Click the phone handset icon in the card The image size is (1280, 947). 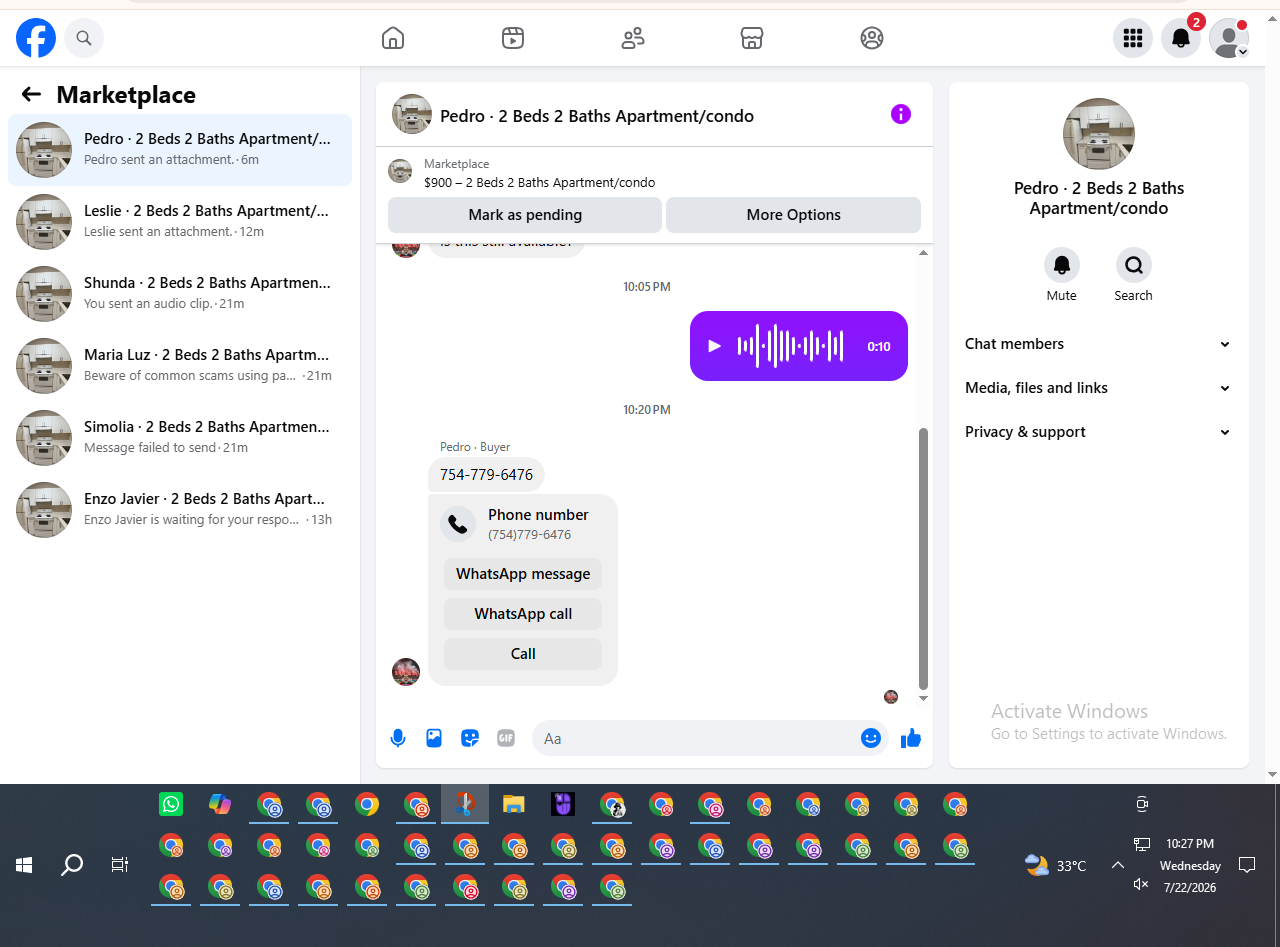point(458,524)
